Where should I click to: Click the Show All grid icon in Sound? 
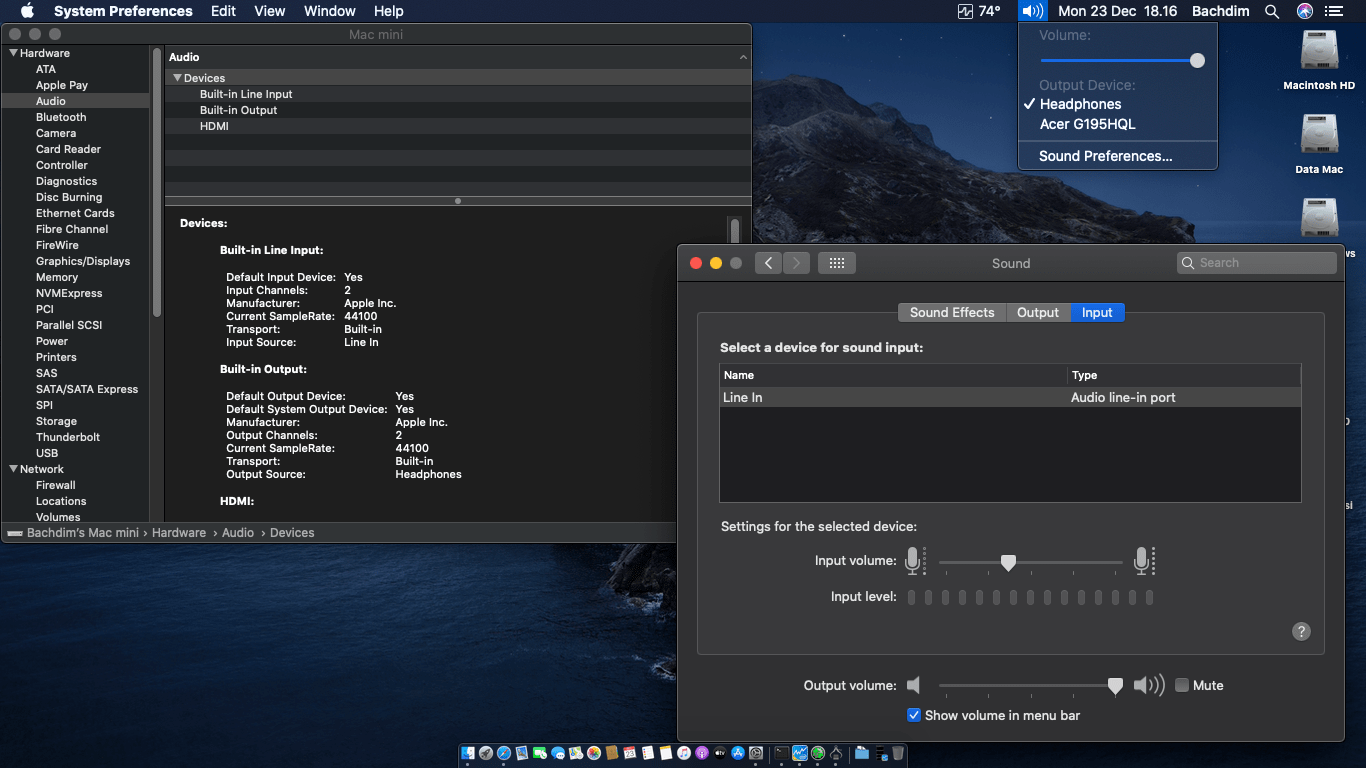tap(837, 263)
